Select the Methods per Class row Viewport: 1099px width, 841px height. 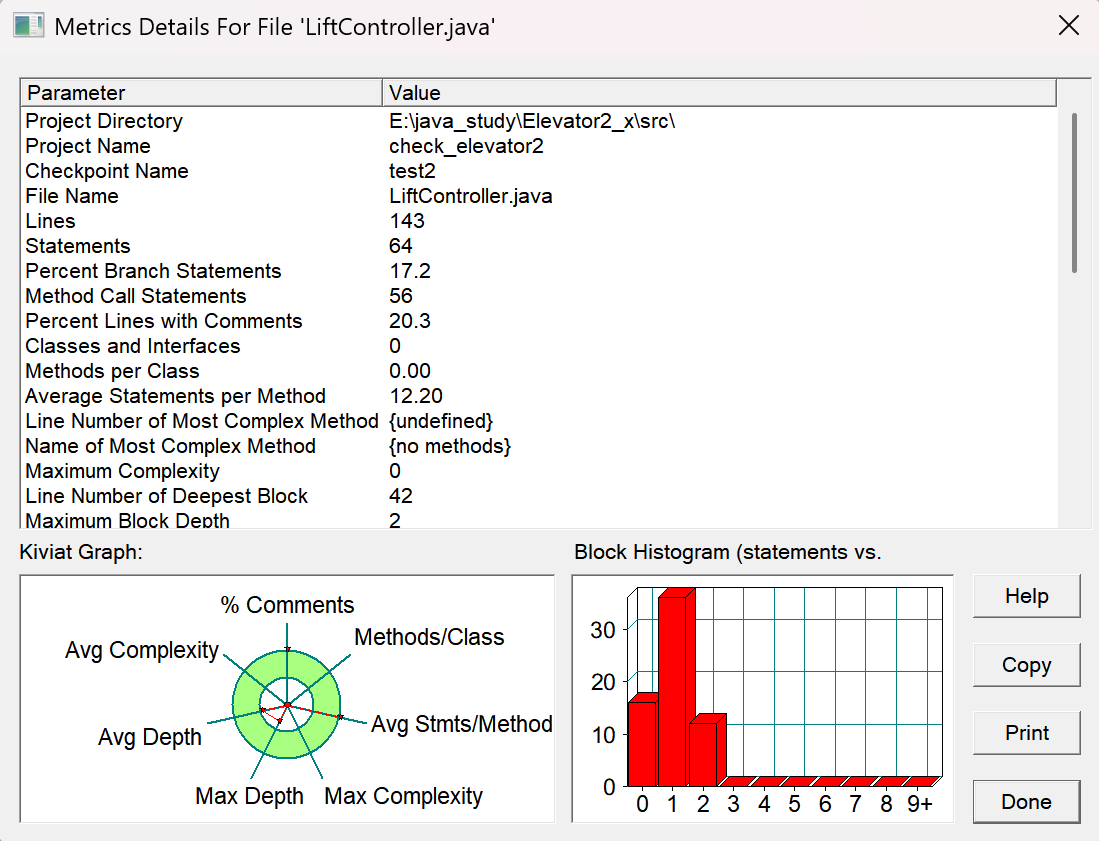tap(538, 371)
